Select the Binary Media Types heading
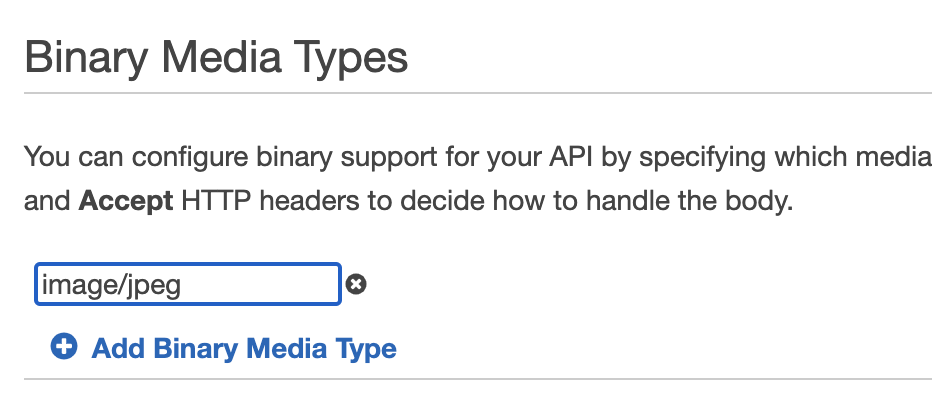Image resolution: width=932 pixels, height=402 pixels. [x=216, y=58]
